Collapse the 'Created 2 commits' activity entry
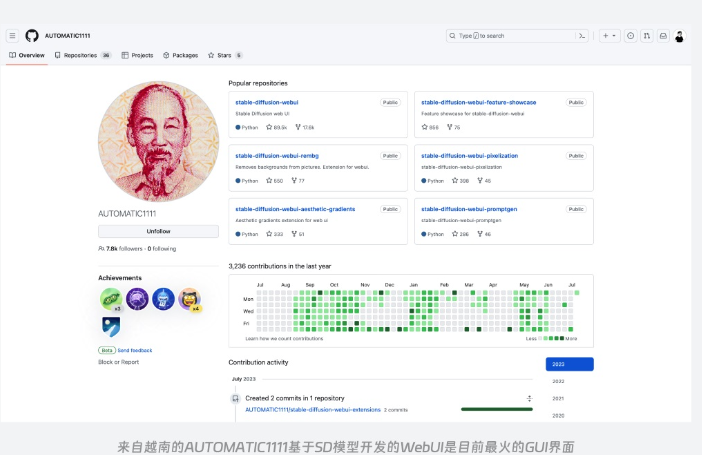This screenshot has height=455, width=702. pos(530,398)
